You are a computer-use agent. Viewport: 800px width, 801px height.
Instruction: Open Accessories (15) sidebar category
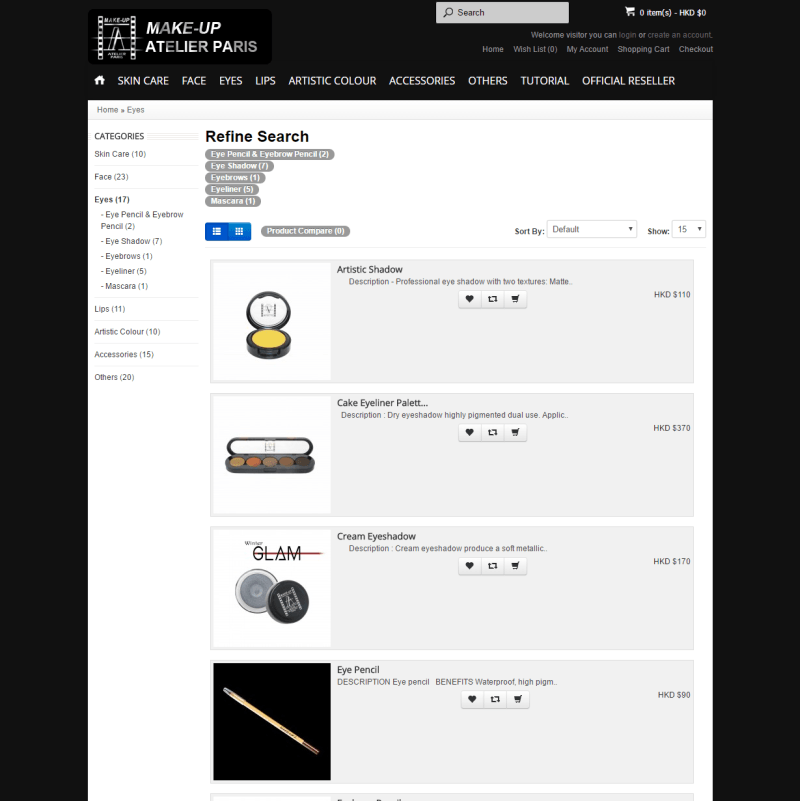point(124,354)
